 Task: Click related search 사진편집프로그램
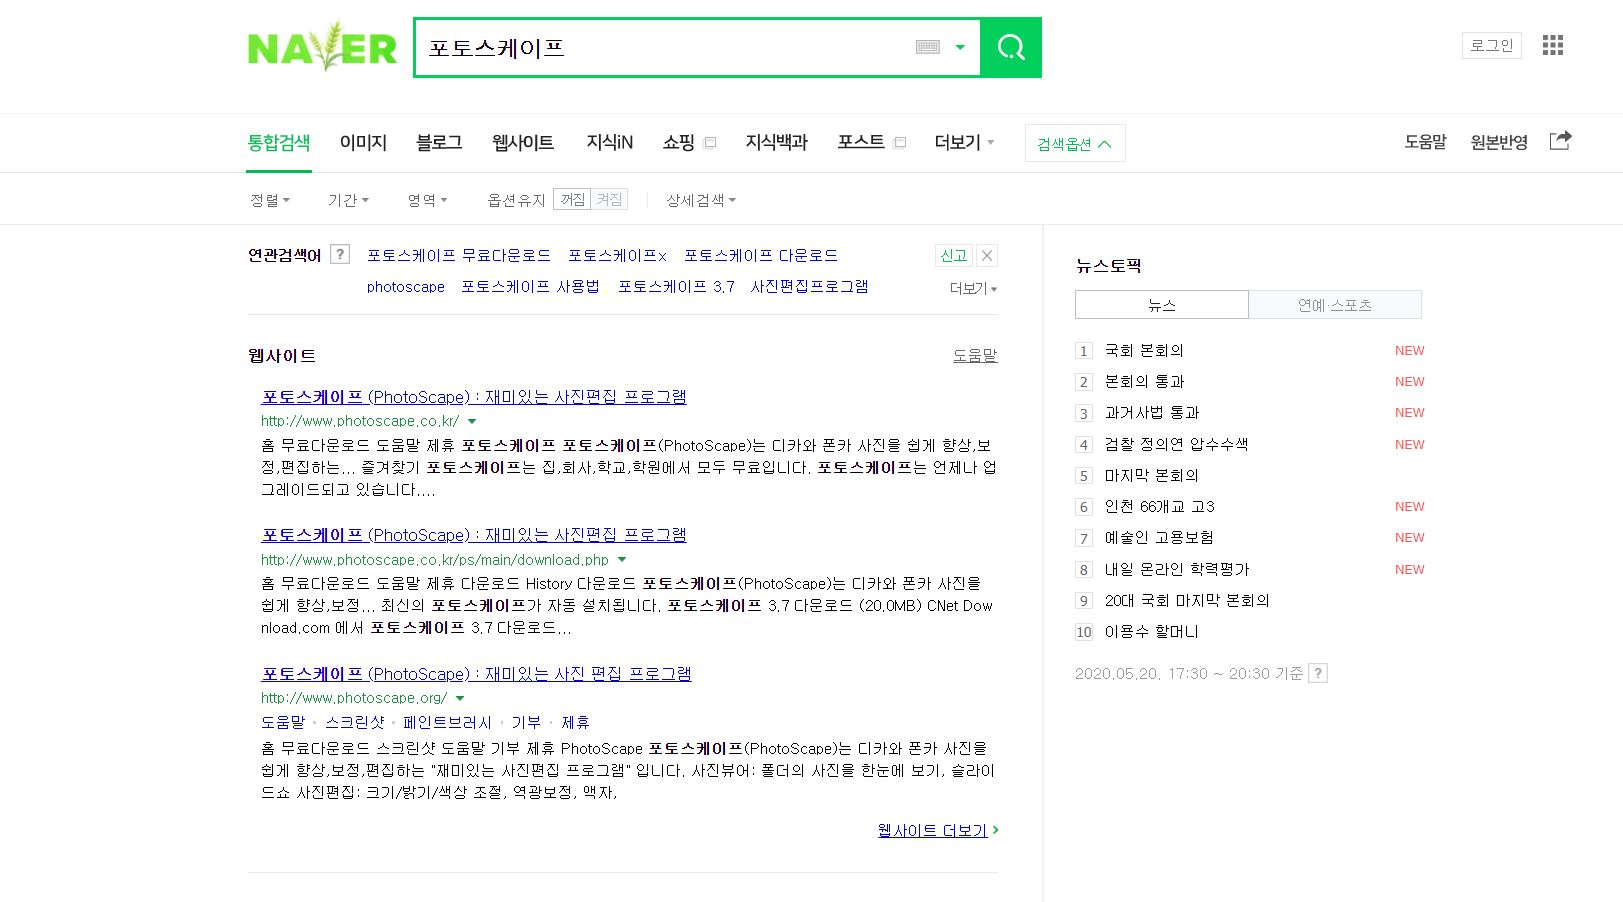pyautogui.click(x=809, y=286)
